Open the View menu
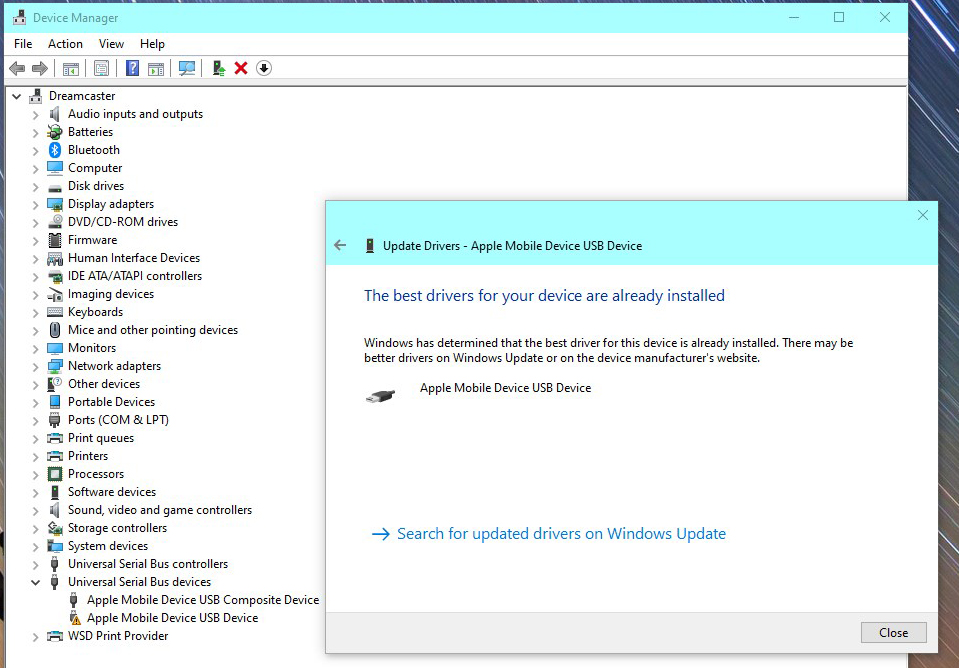The height and width of the screenshot is (668, 959). click(111, 44)
